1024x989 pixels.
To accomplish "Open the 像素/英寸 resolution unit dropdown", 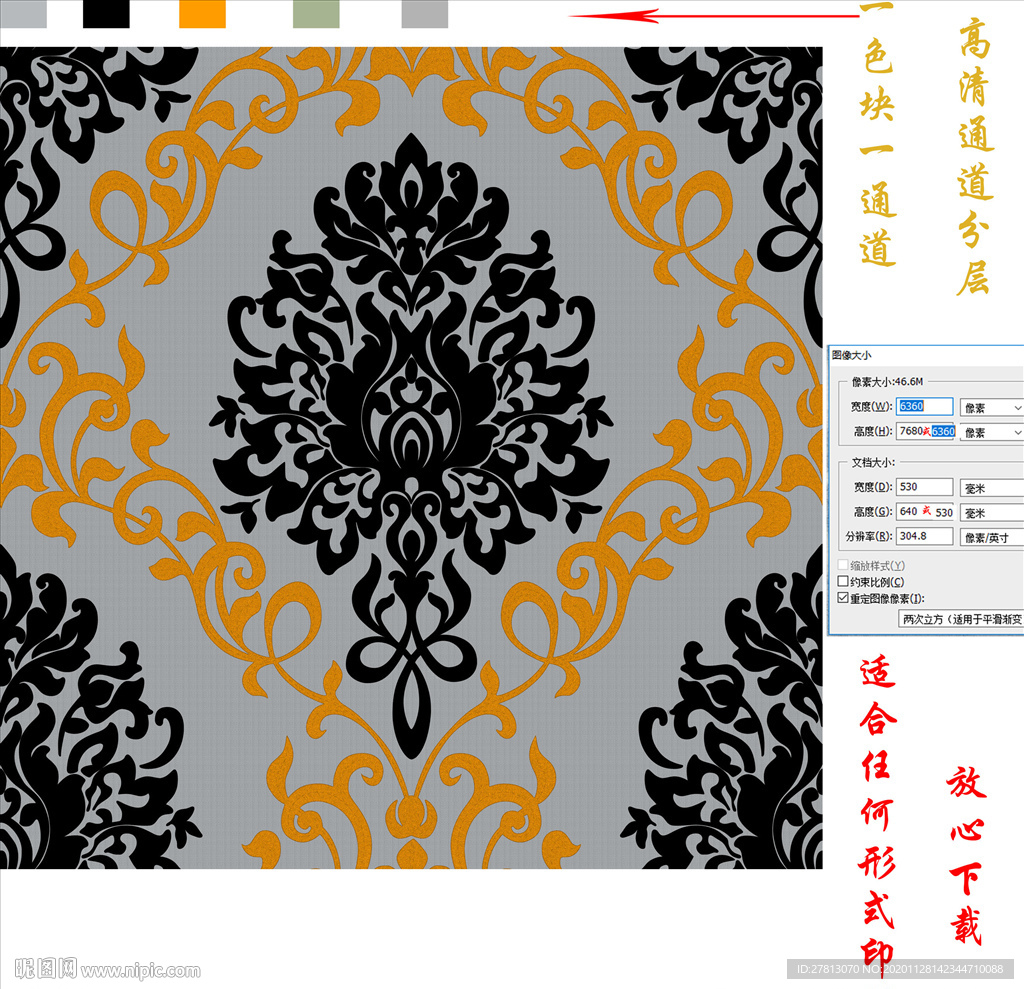I will pyautogui.click(x=991, y=538).
